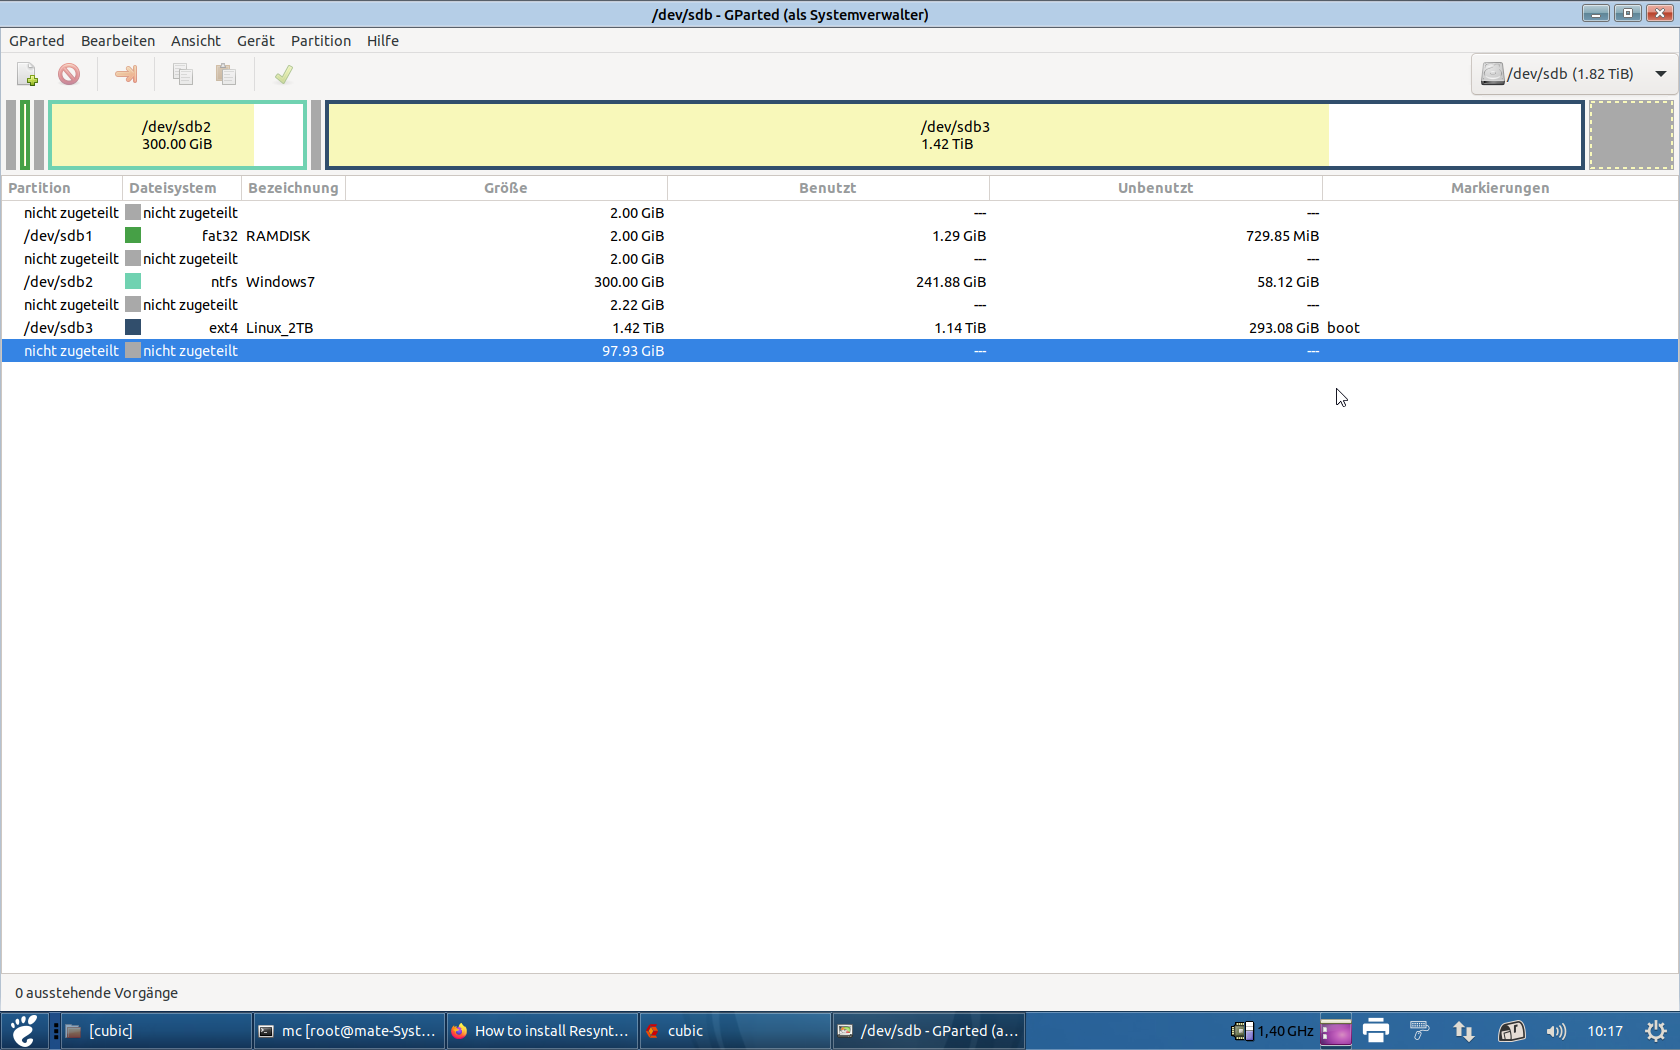Click the Windows7 label cell
Viewport: 1680px width, 1050px height.
280,282
